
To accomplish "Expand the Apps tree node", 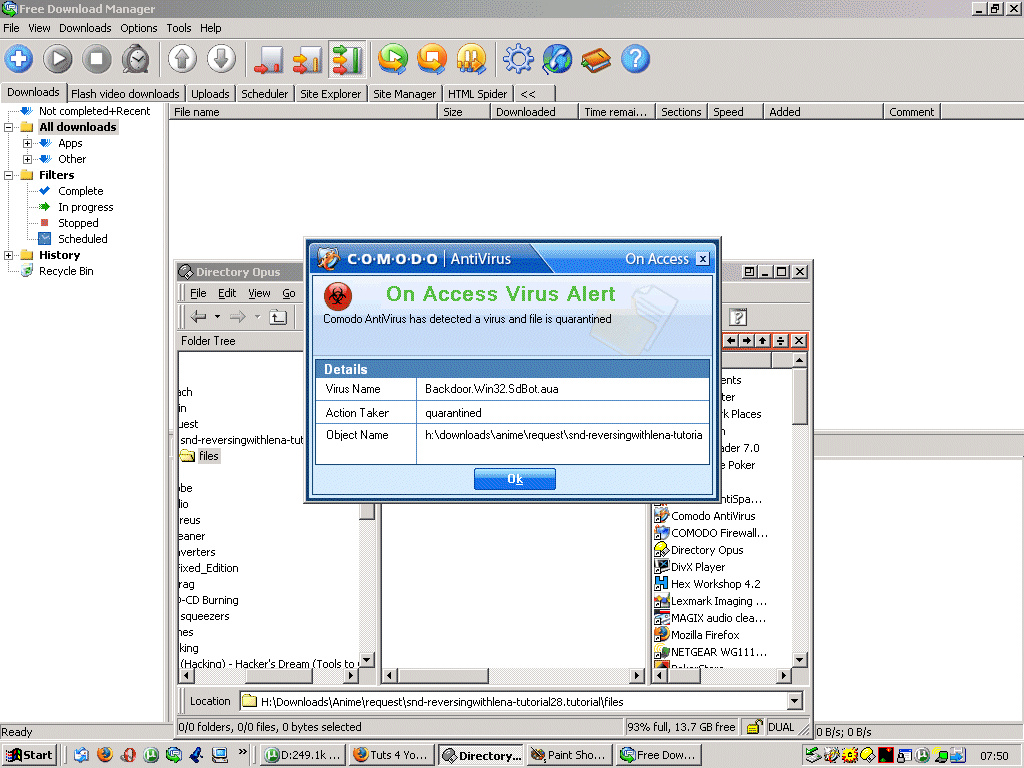I will (27, 143).
